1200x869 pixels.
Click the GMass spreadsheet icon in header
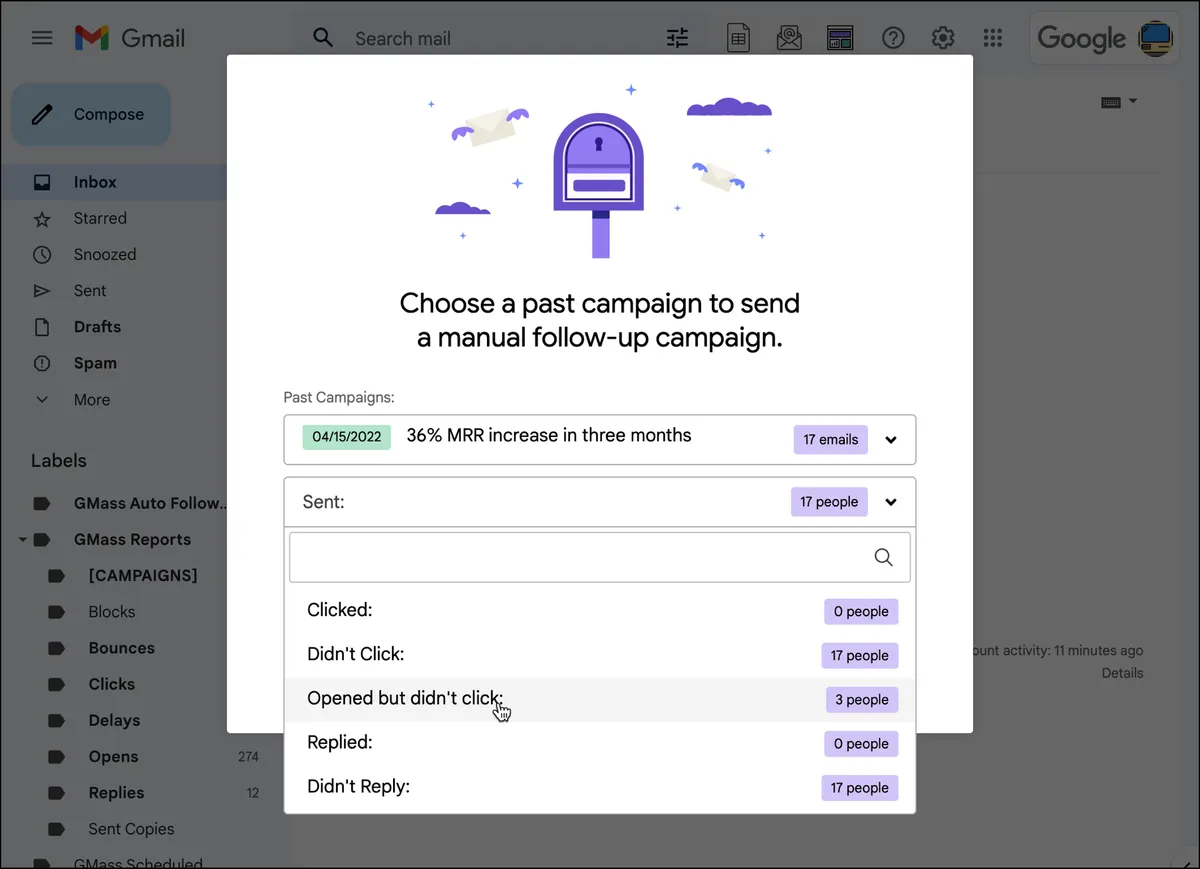(738, 38)
